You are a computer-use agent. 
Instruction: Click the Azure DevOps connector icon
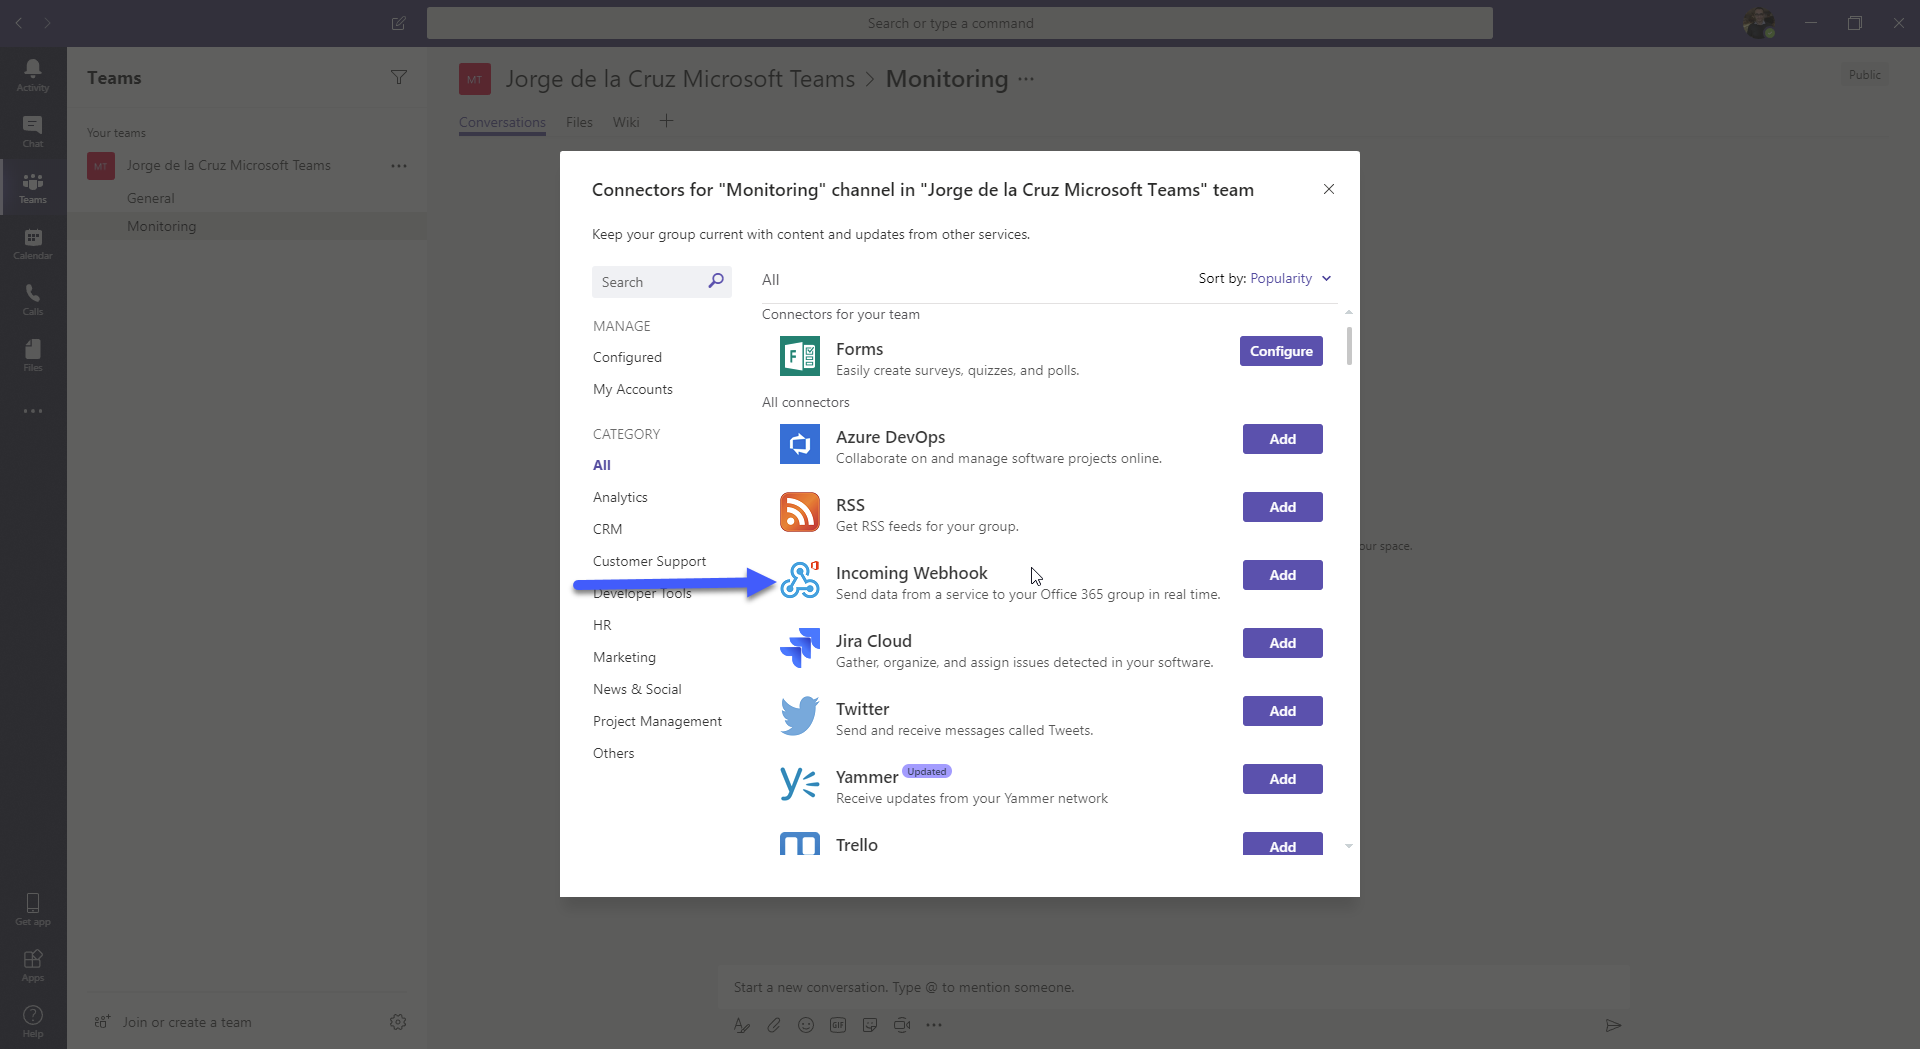click(x=800, y=444)
